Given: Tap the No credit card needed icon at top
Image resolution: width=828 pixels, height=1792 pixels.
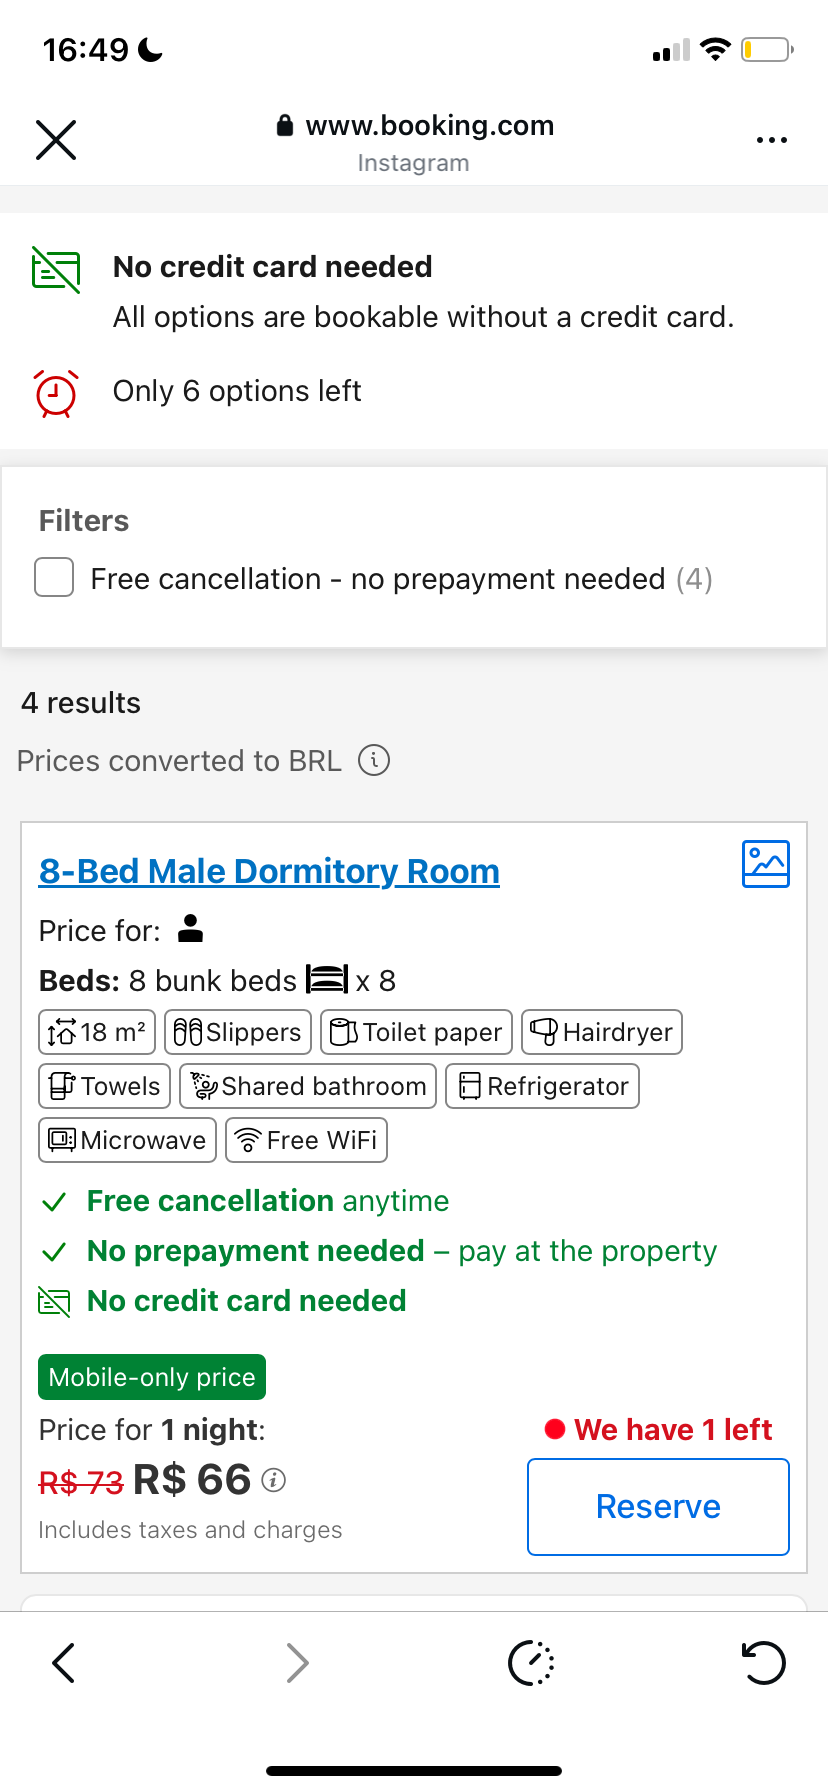Looking at the screenshot, I should coord(56,270).
